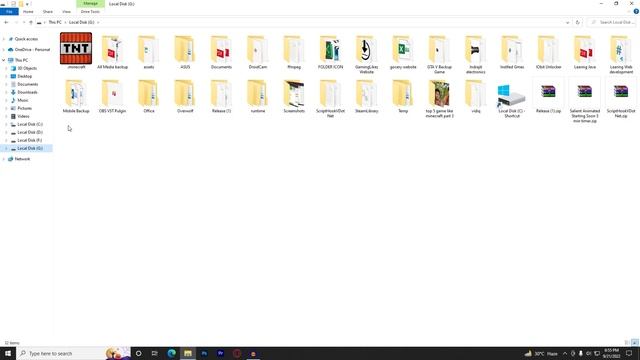Image resolution: width=640 pixels, height=360 pixels.
Task: Open the Home ribbon tab
Action: tap(28, 11)
